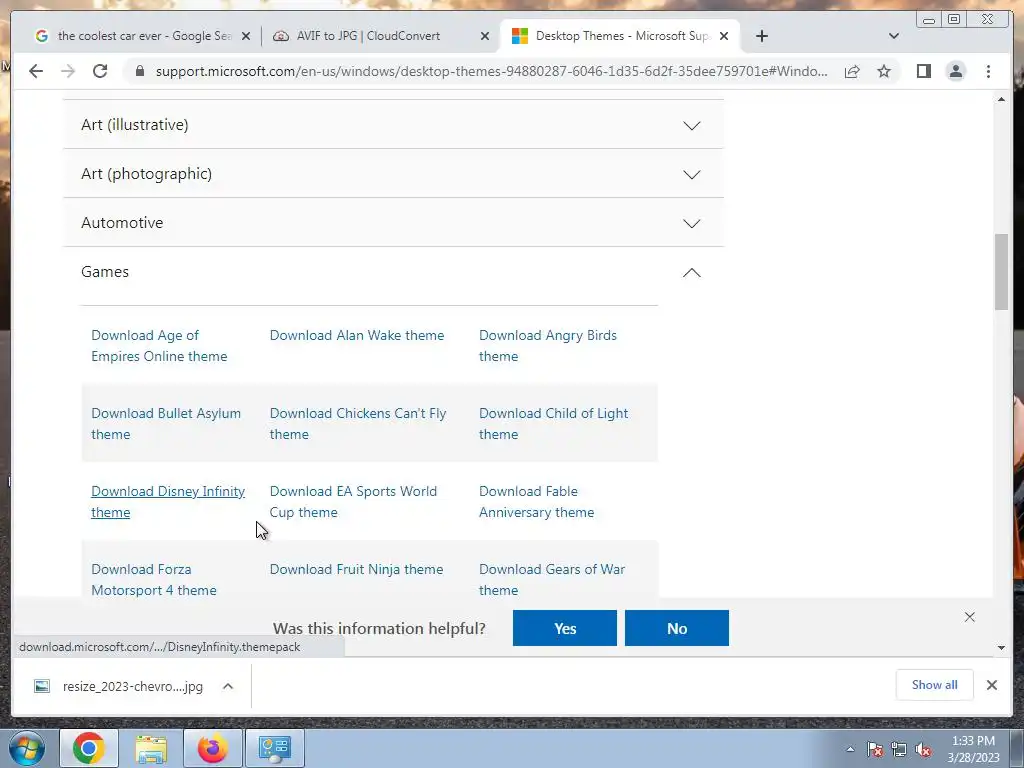Collapse the Games section
The image size is (1024, 768).
393,272
